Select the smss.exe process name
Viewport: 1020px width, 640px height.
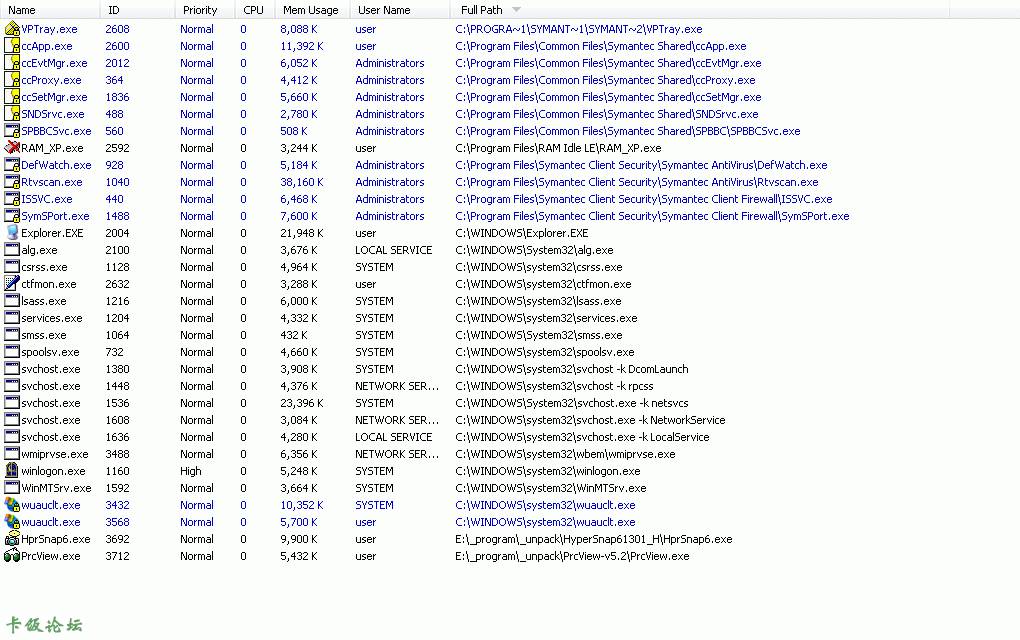(x=44, y=335)
